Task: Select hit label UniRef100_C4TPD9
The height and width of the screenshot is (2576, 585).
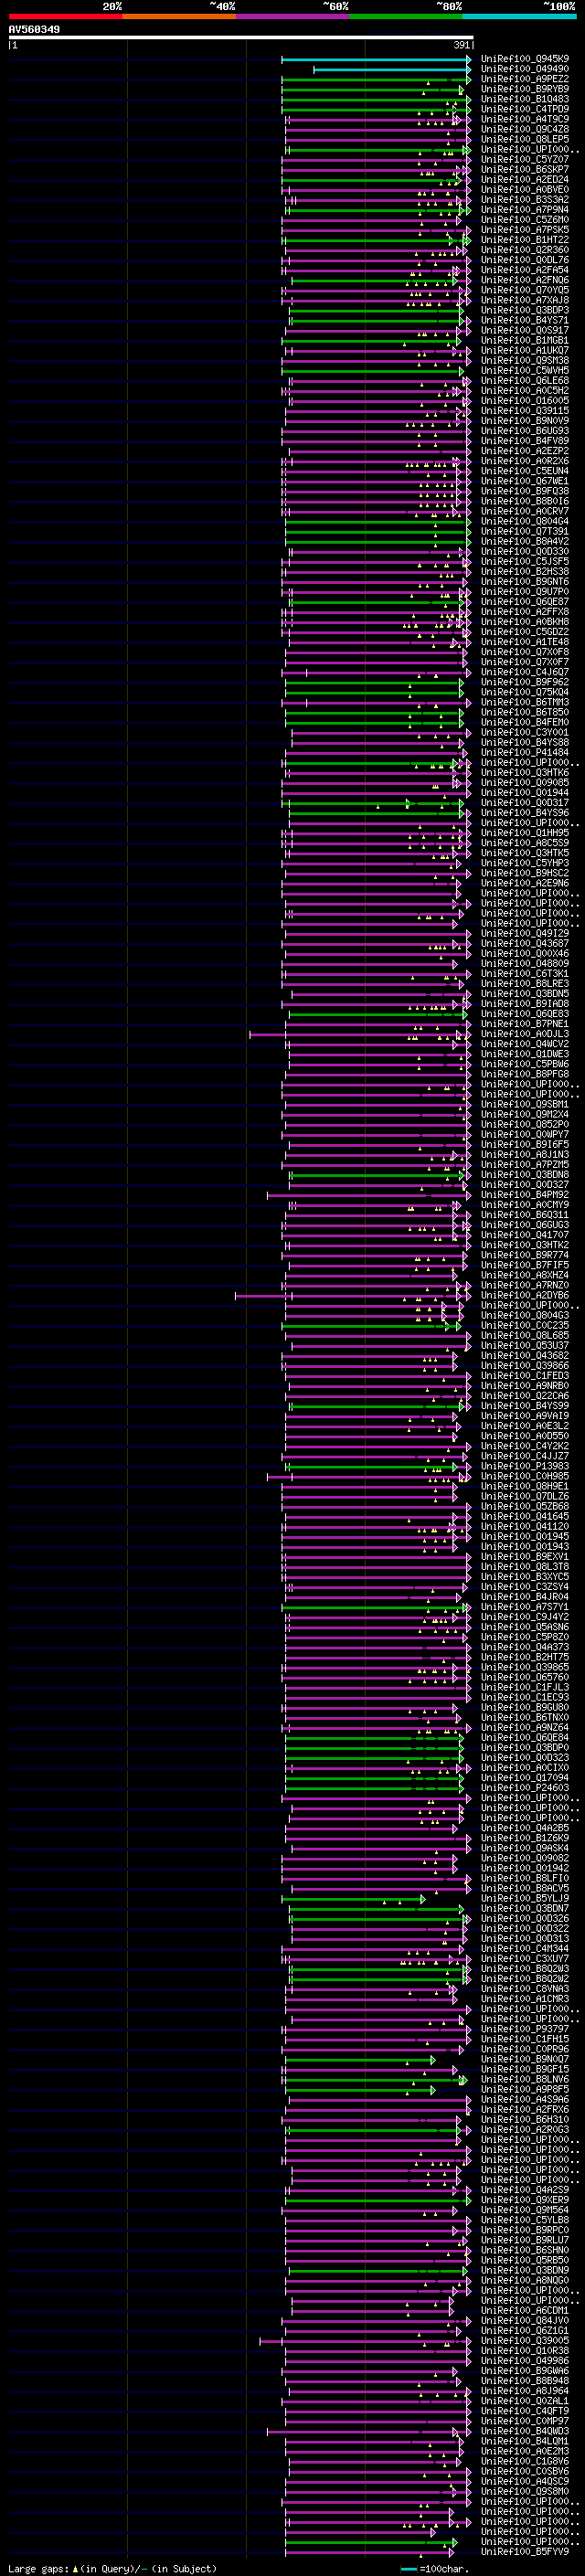Action: coord(525,109)
